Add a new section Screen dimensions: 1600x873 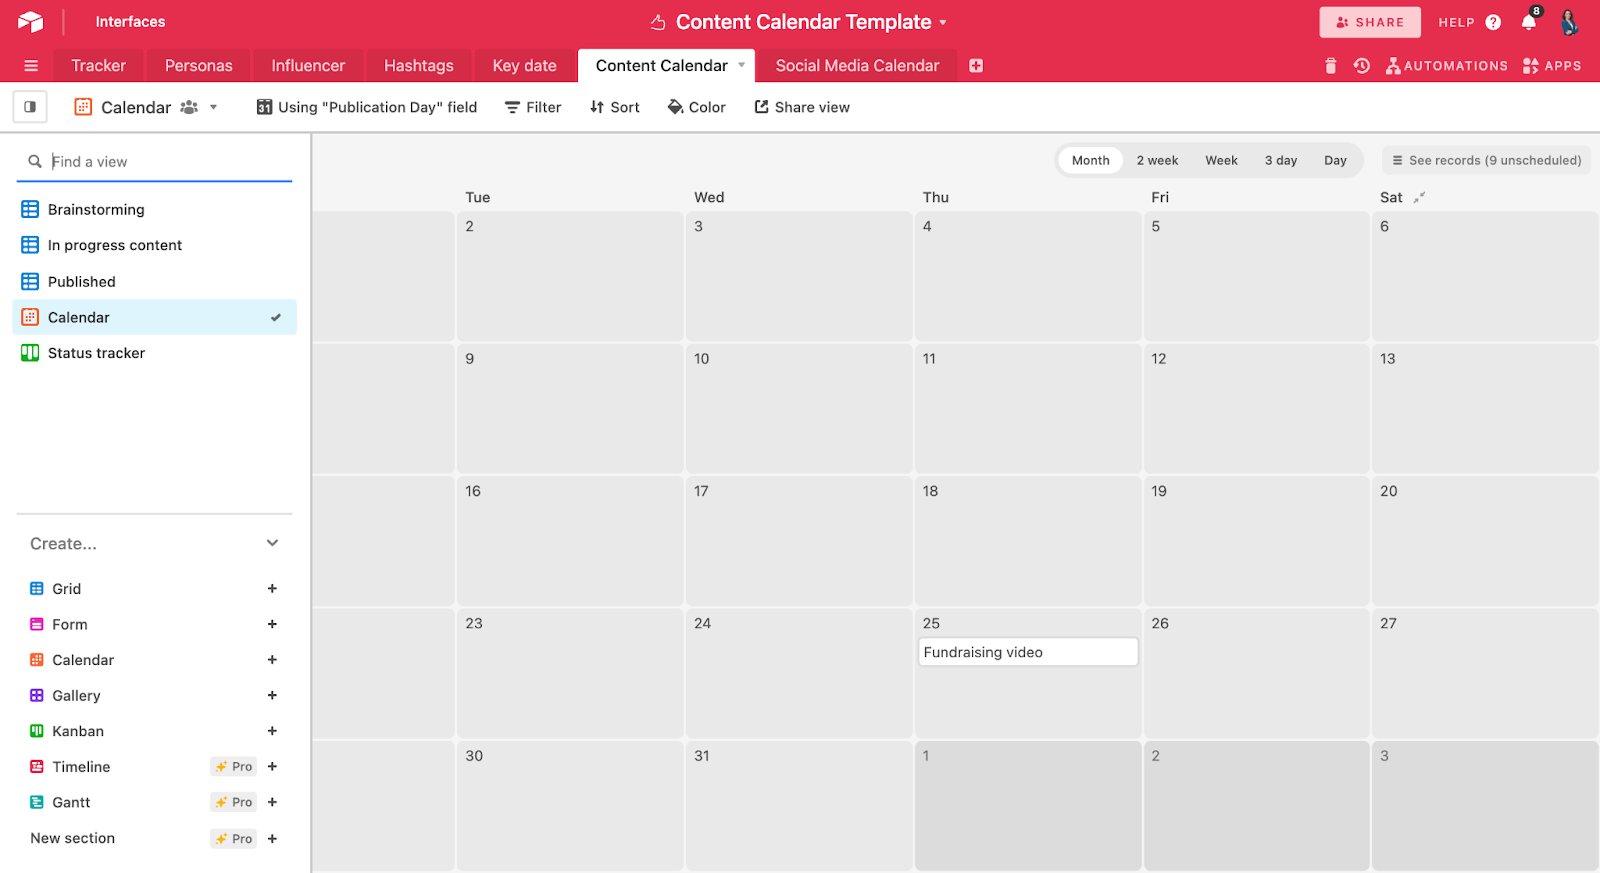(272, 839)
